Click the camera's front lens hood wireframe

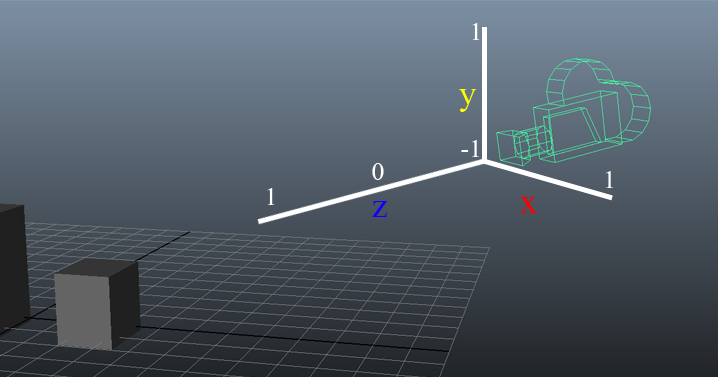[513, 147]
